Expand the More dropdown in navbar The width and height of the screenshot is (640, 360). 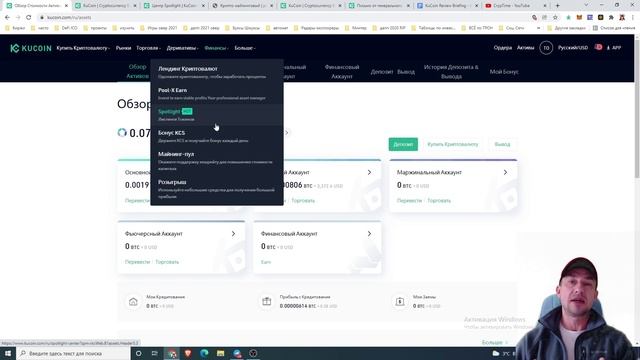[x=245, y=48]
